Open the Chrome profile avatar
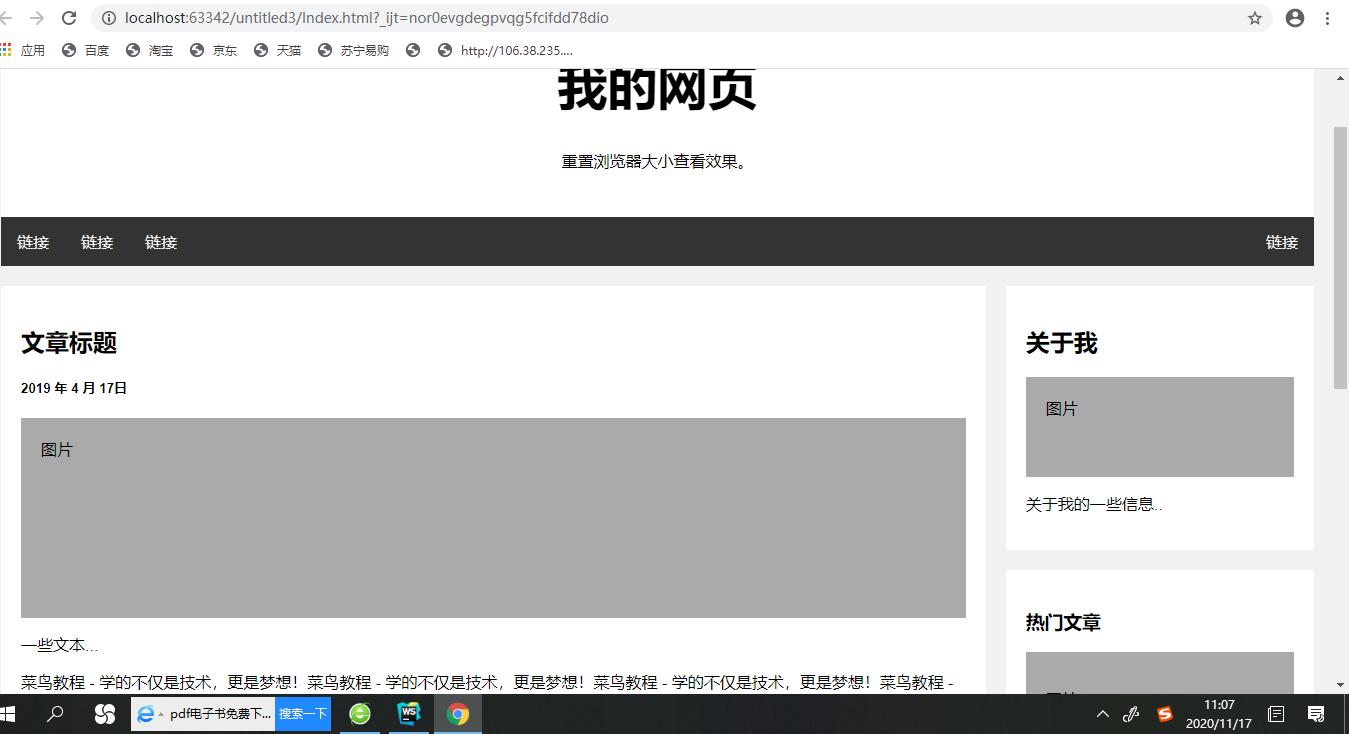The height and width of the screenshot is (734, 1349). [1294, 17]
